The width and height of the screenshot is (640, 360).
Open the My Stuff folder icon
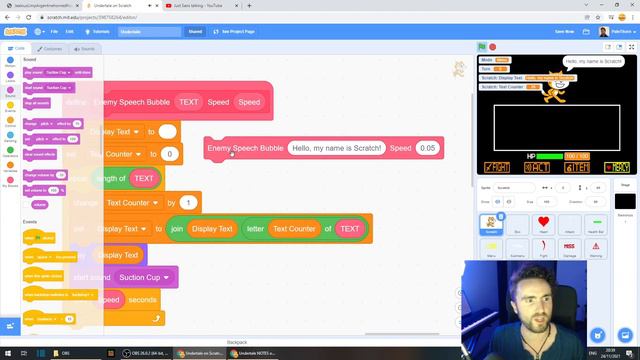pos(586,31)
